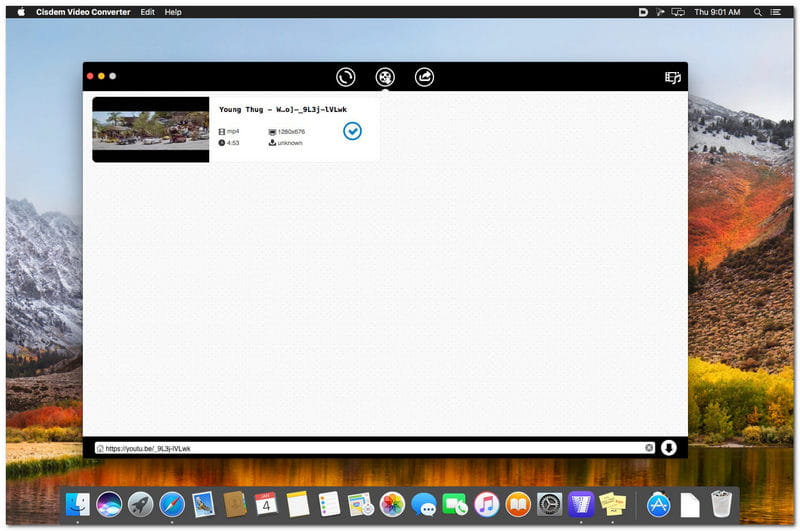Open Stickies from the dock

(612, 504)
